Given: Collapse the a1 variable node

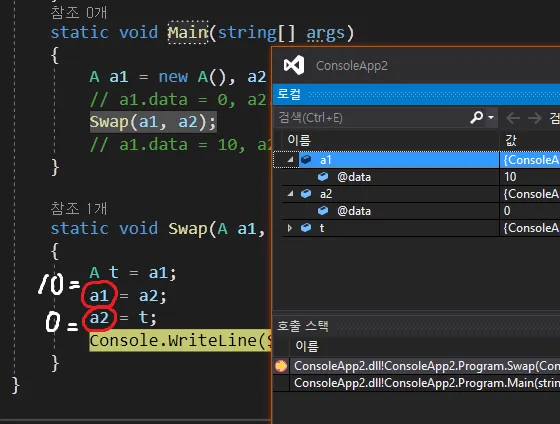Looking at the screenshot, I should point(291,159).
